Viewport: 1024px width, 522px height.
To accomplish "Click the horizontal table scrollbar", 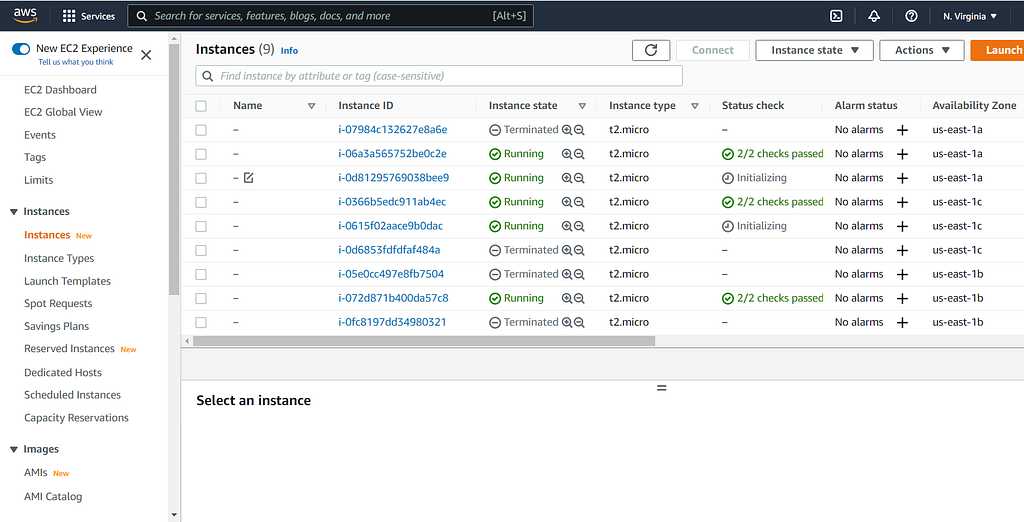I will coord(424,341).
